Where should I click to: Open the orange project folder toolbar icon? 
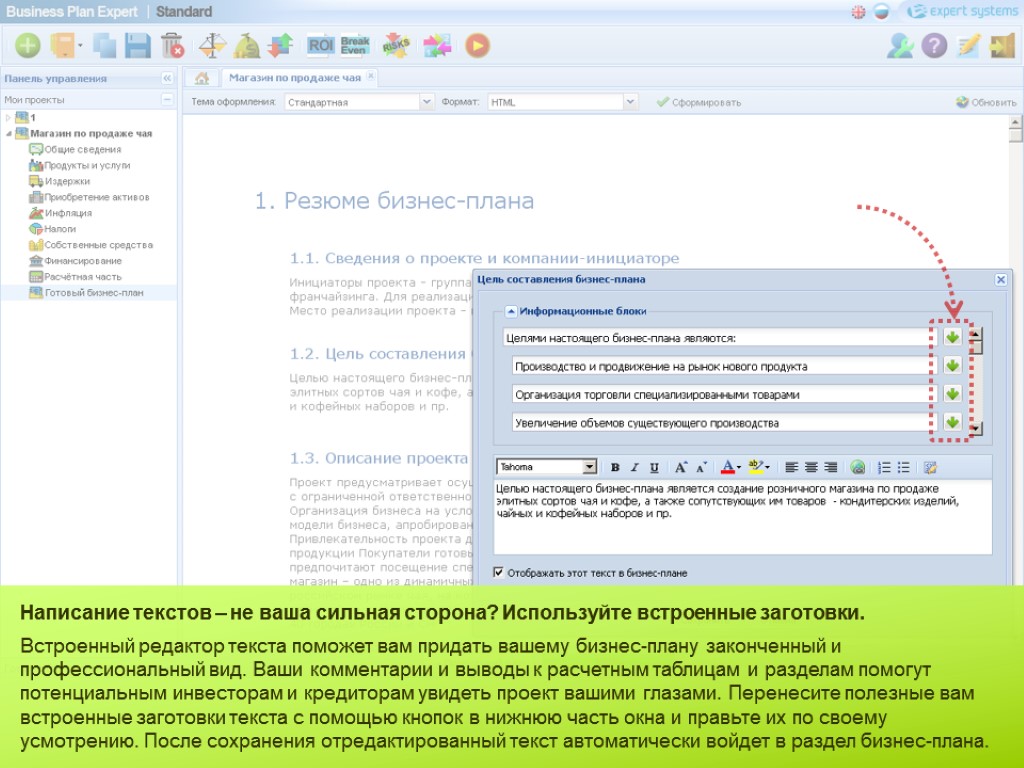[64, 46]
